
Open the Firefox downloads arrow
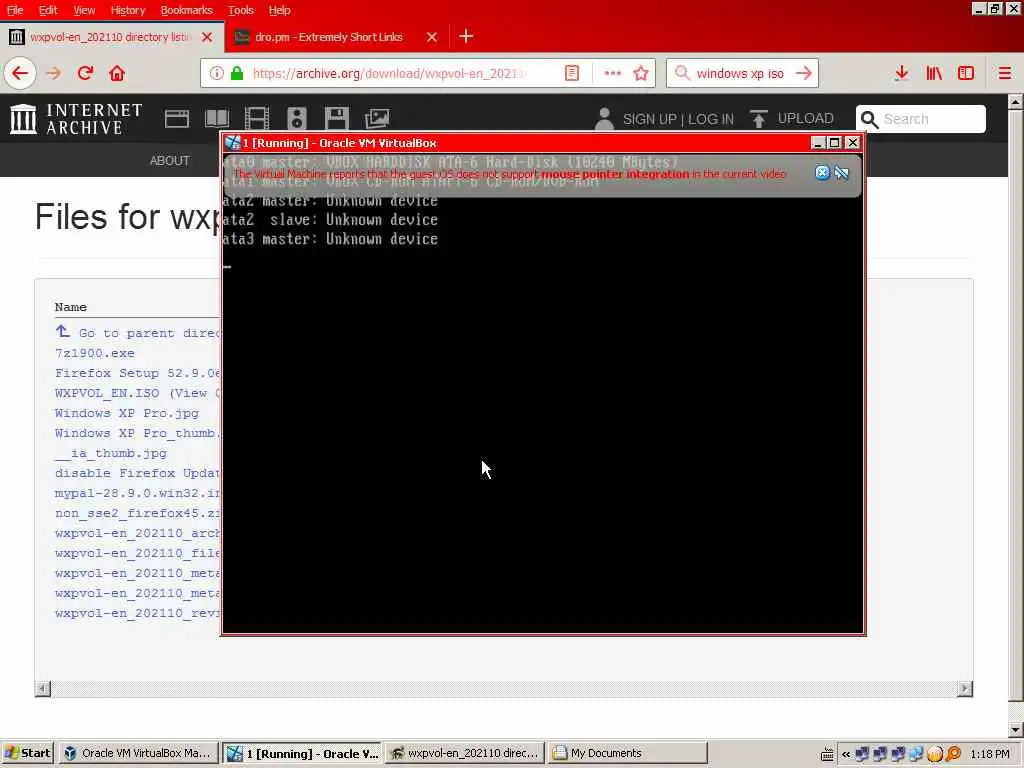pos(901,73)
